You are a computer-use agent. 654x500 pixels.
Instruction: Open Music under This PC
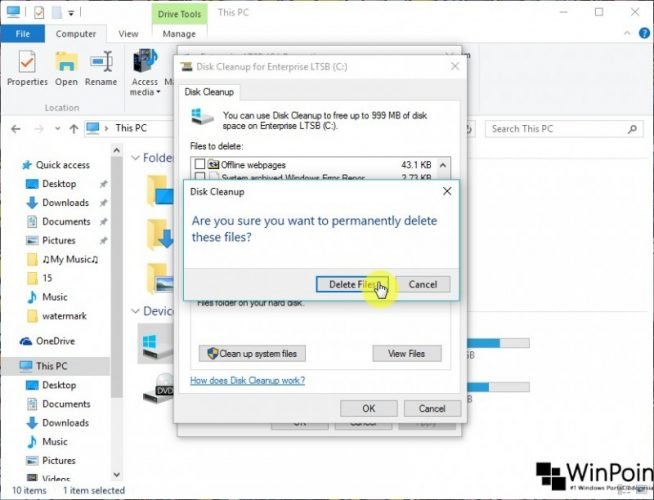(55, 442)
